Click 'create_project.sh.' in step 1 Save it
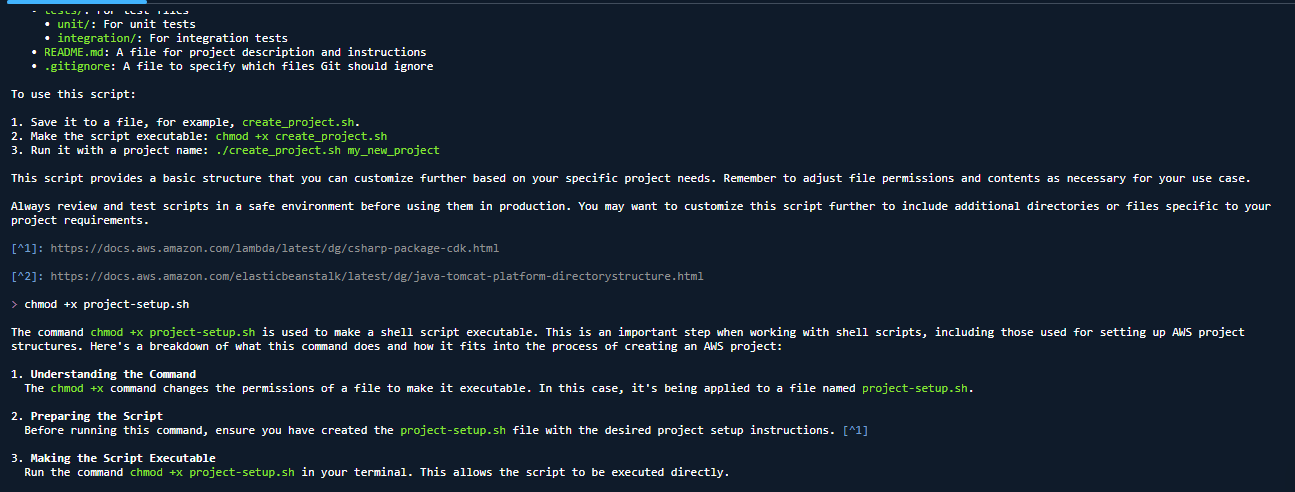Screen dimensions: 1295x492 pyautogui.click(x=301, y=122)
